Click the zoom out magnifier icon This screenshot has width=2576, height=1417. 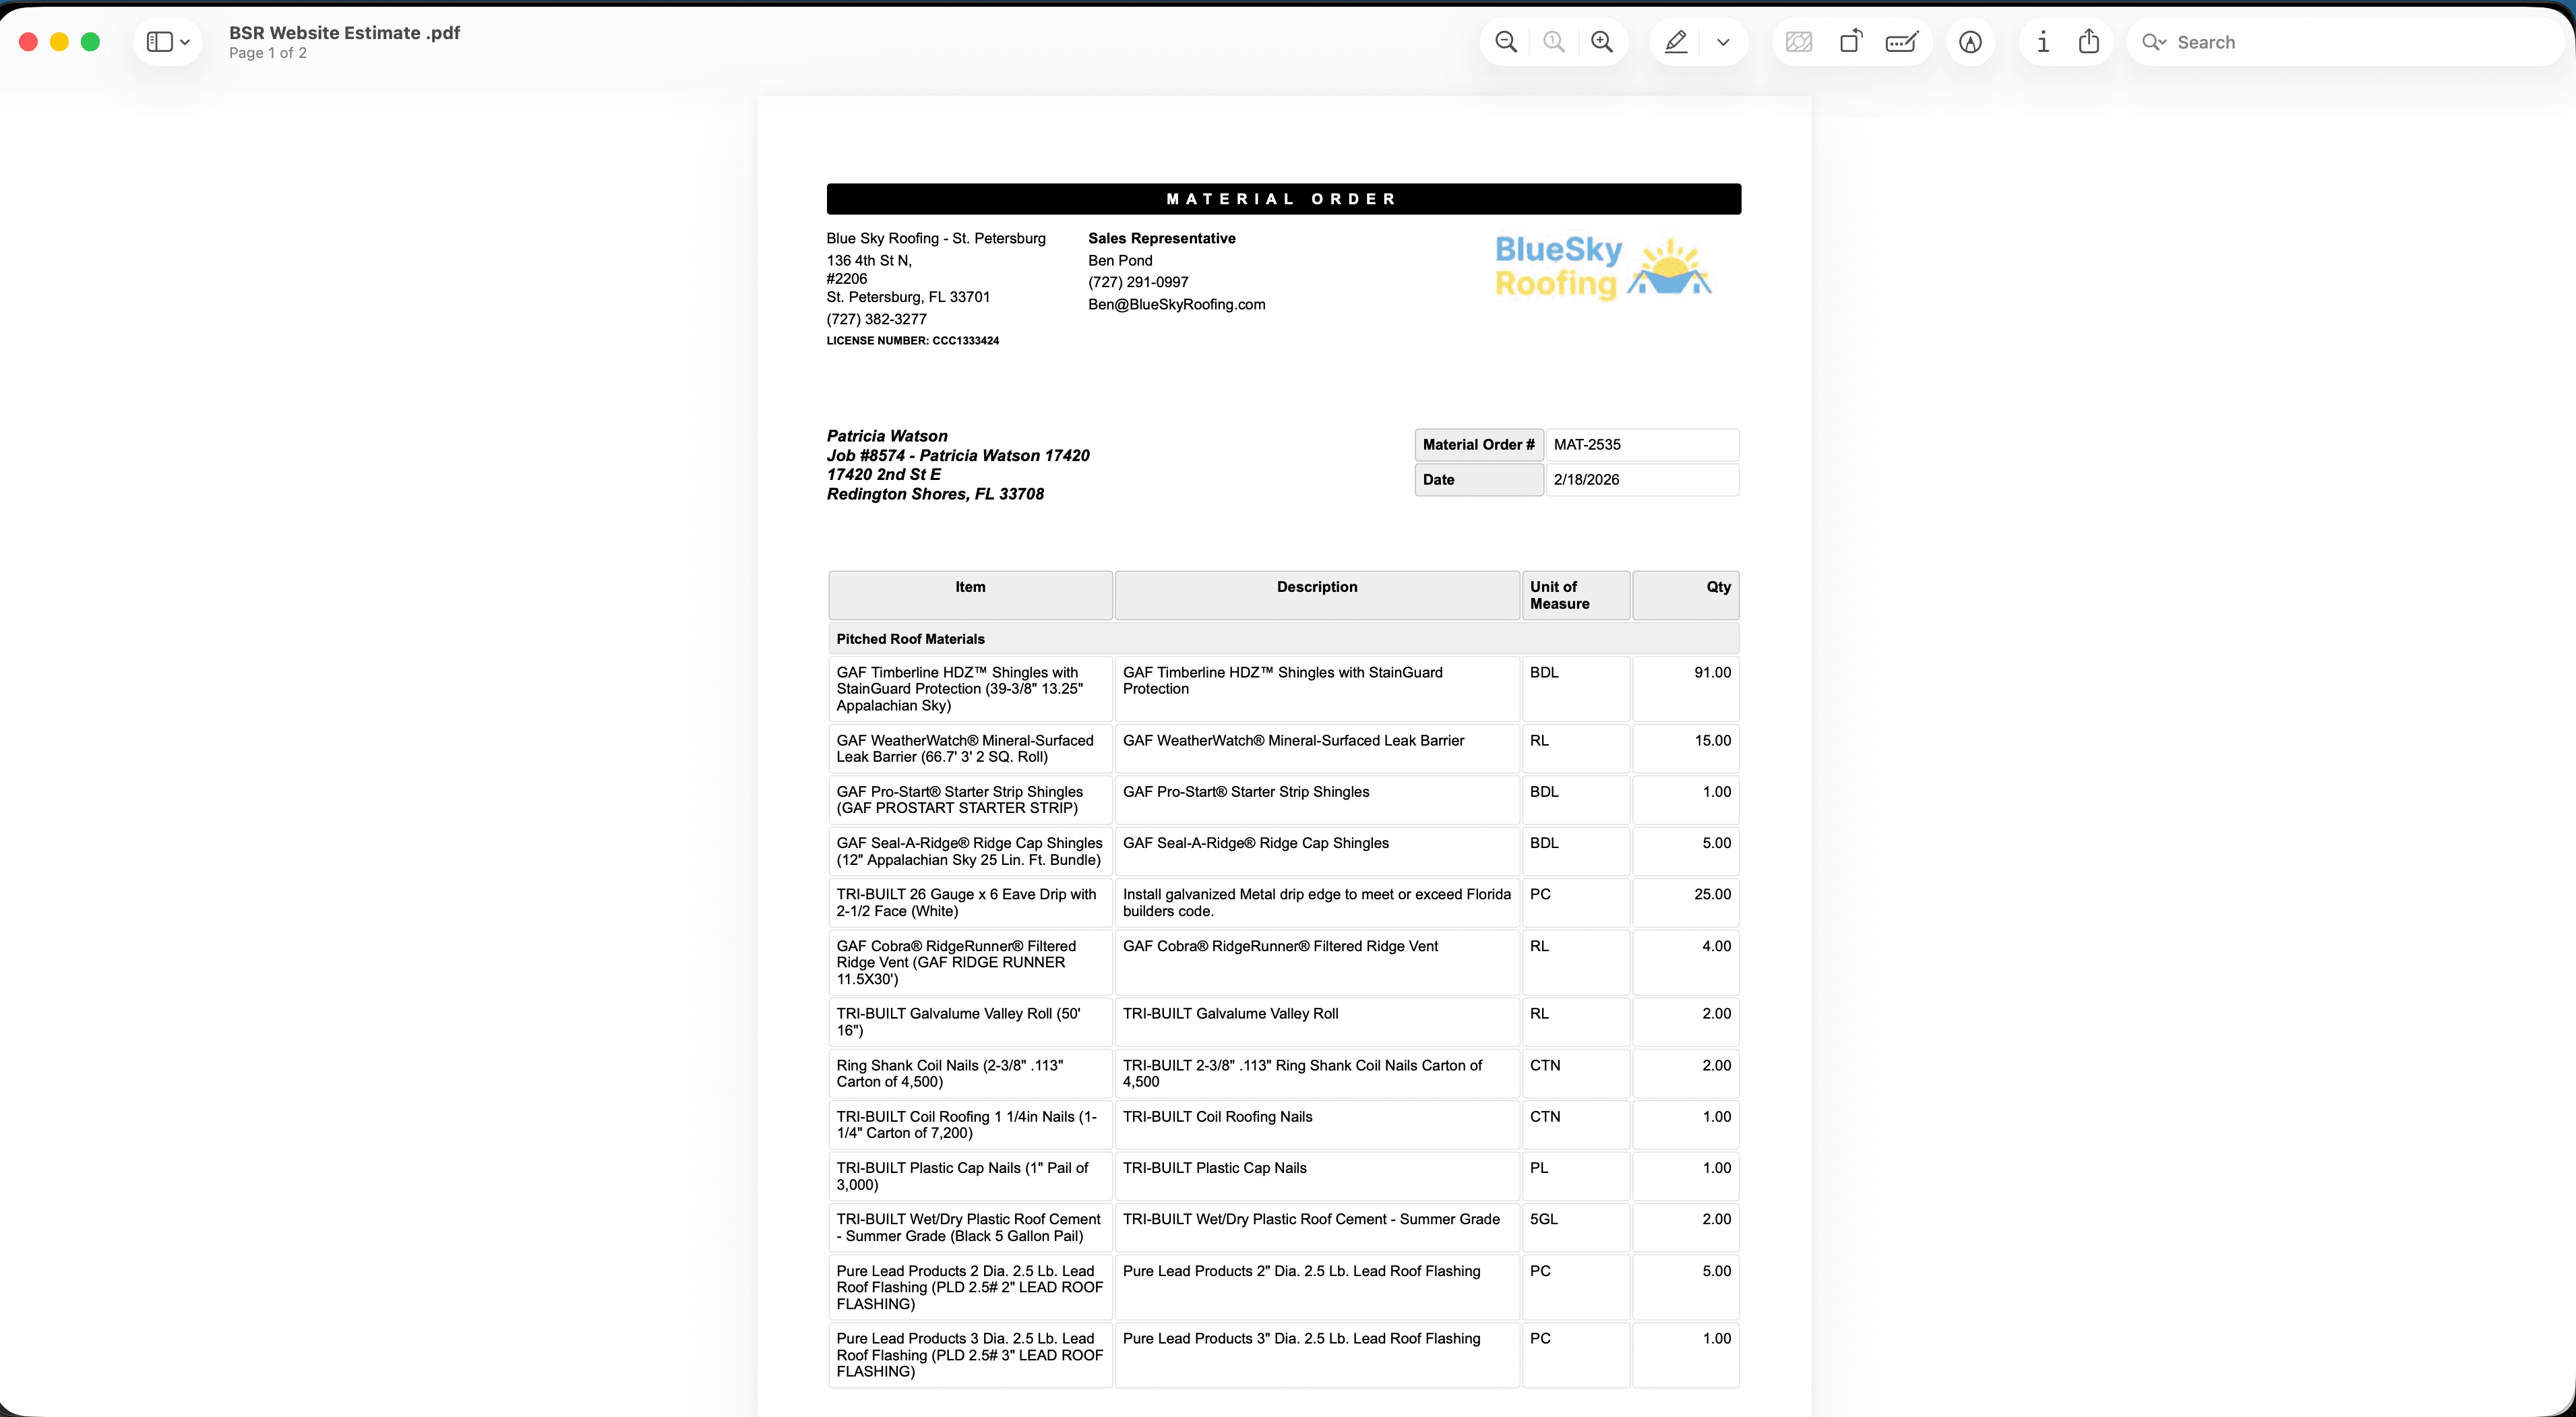[x=1505, y=42]
